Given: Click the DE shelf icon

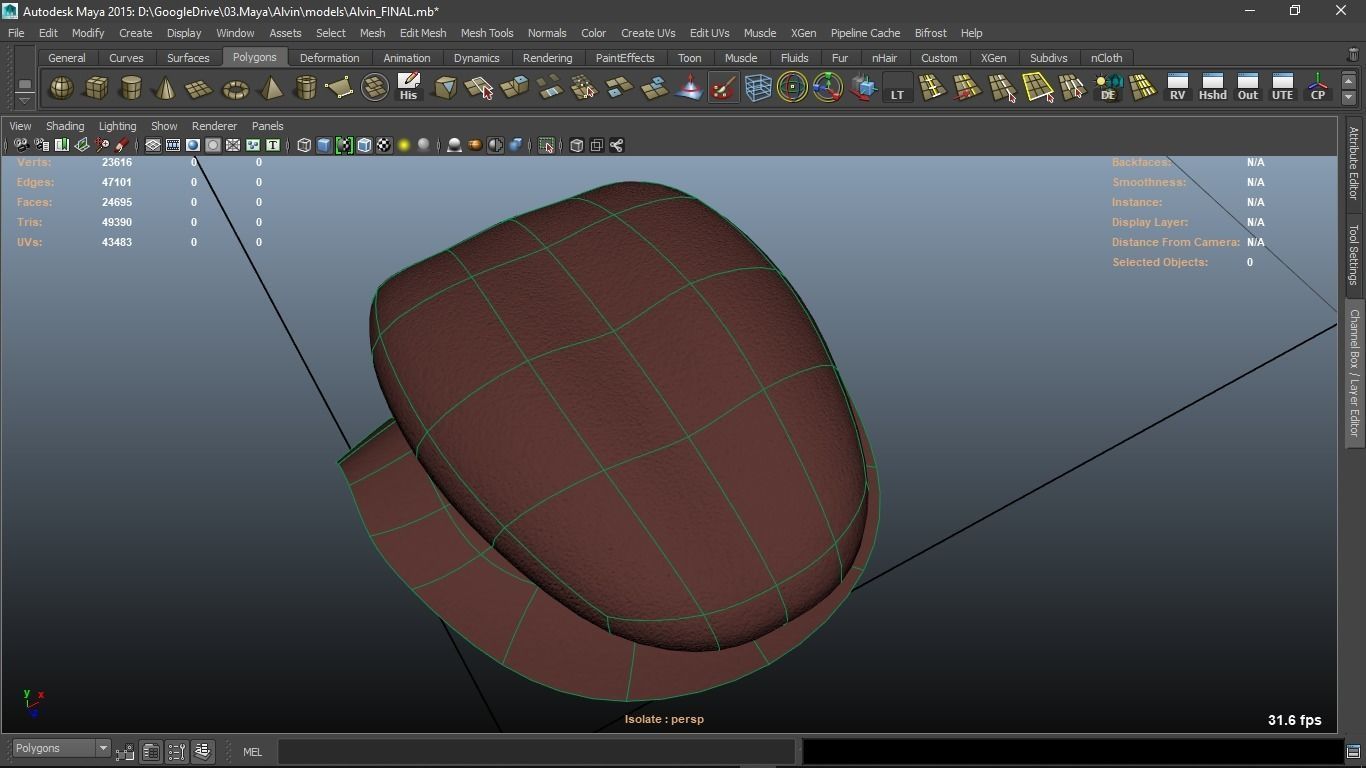Looking at the screenshot, I should (1108, 88).
